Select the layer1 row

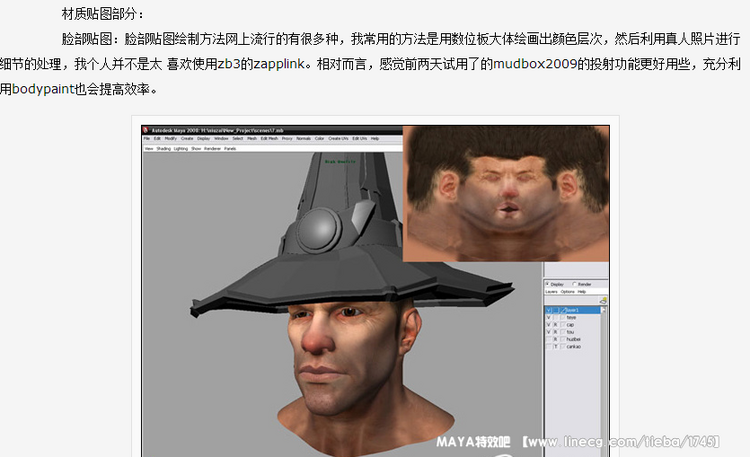point(572,310)
